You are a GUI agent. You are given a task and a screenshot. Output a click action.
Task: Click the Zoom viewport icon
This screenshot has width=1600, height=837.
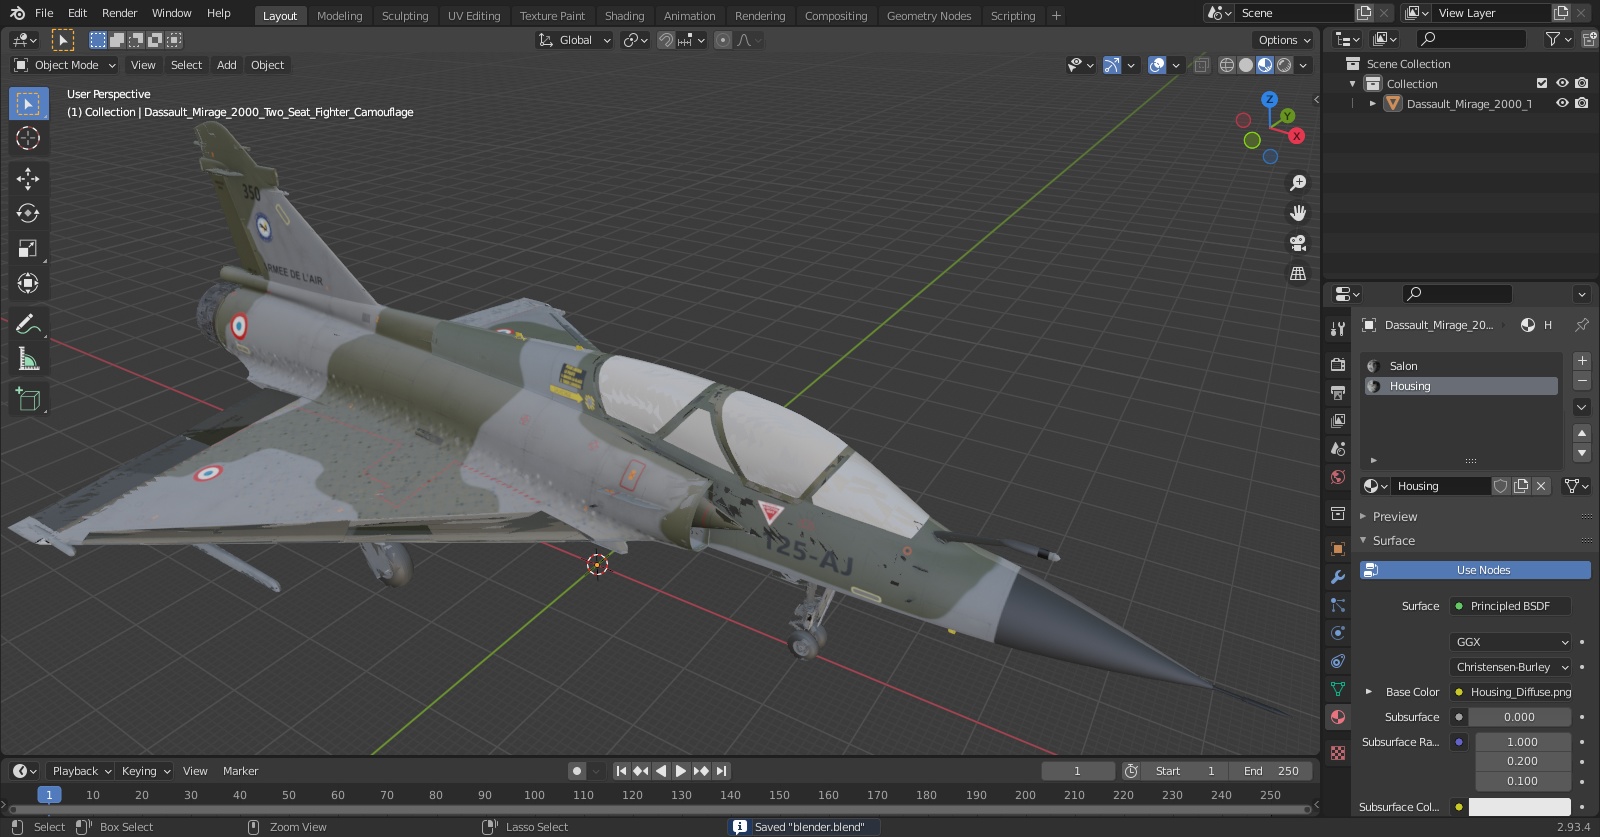point(1298,183)
